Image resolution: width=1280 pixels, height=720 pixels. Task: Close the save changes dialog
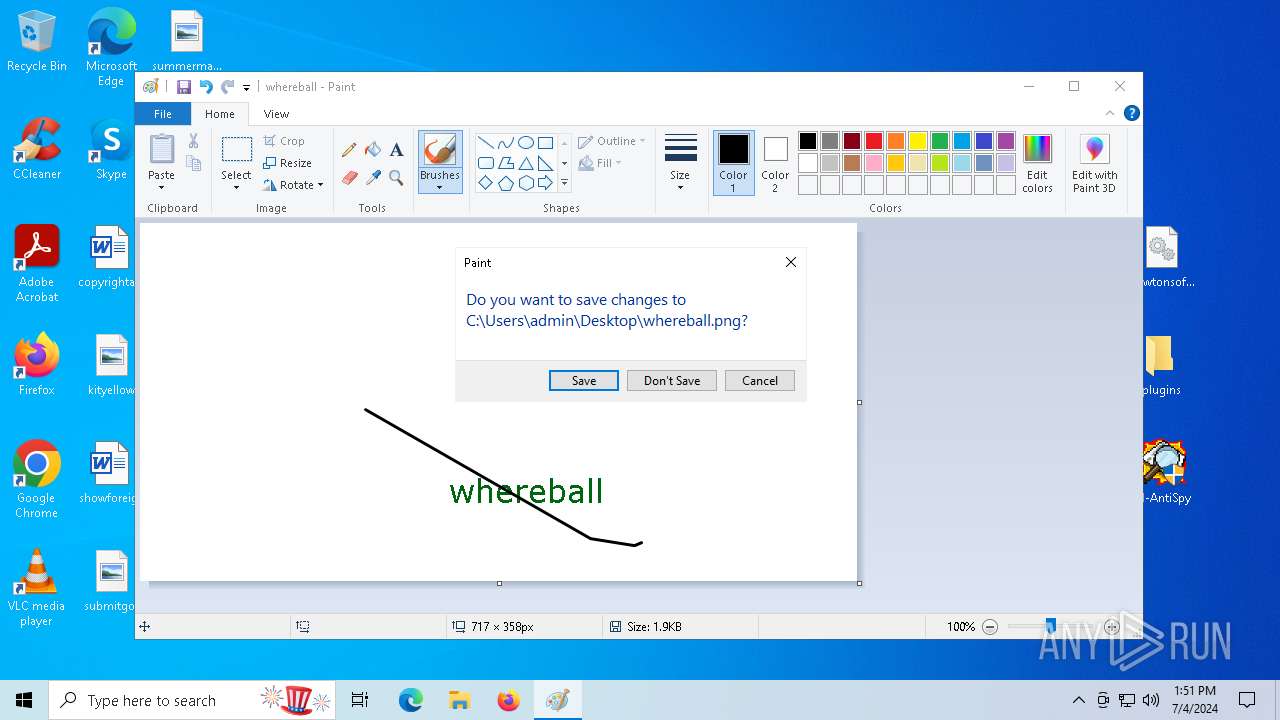pos(791,262)
